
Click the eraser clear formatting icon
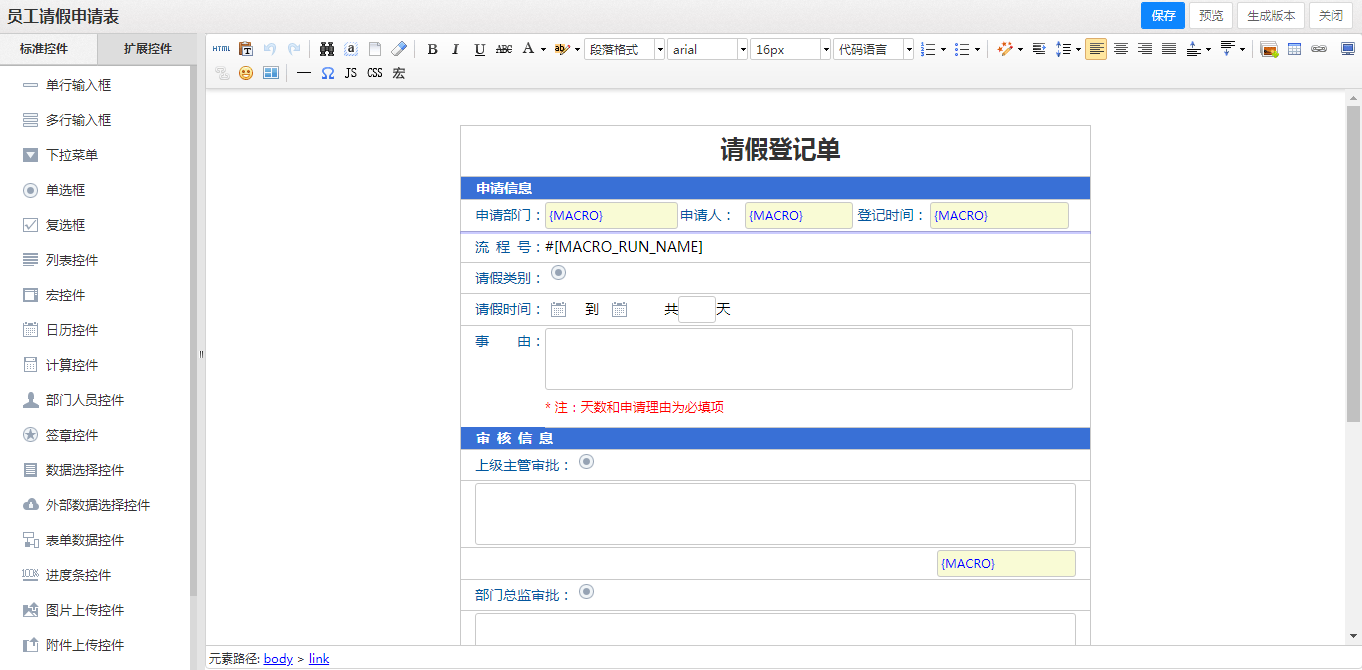pos(399,49)
